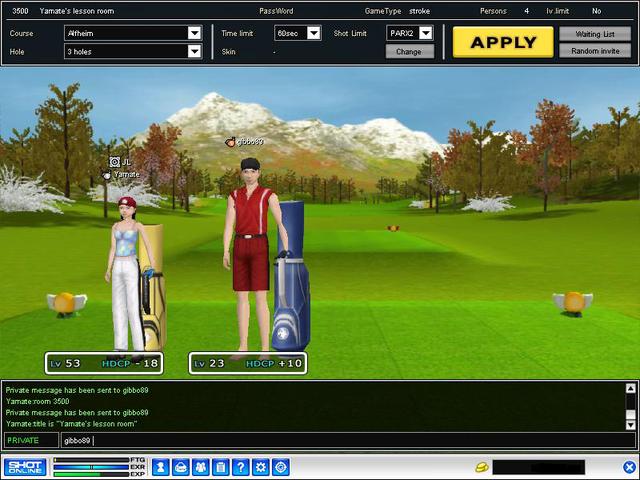Open the Shot Limit PARX2 dropdown
Screen dimensions: 640x480
click(x=425, y=33)
